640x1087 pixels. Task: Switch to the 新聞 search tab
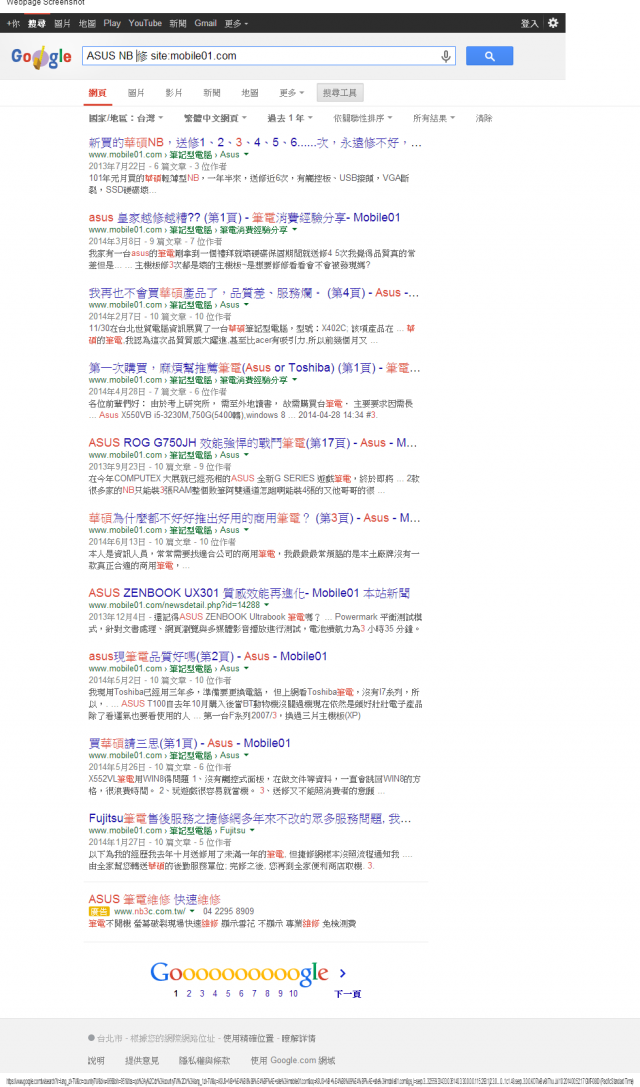pos(211,93)
